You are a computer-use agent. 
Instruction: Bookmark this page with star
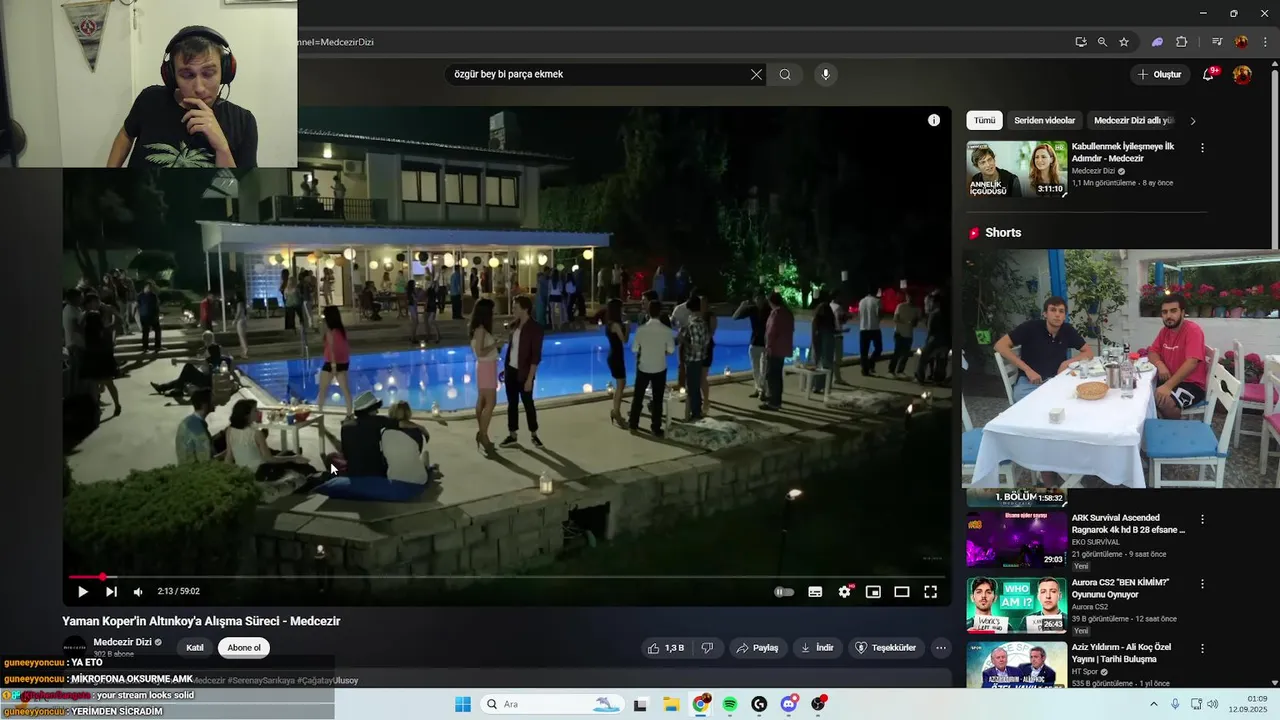(x=1124, y=42)
